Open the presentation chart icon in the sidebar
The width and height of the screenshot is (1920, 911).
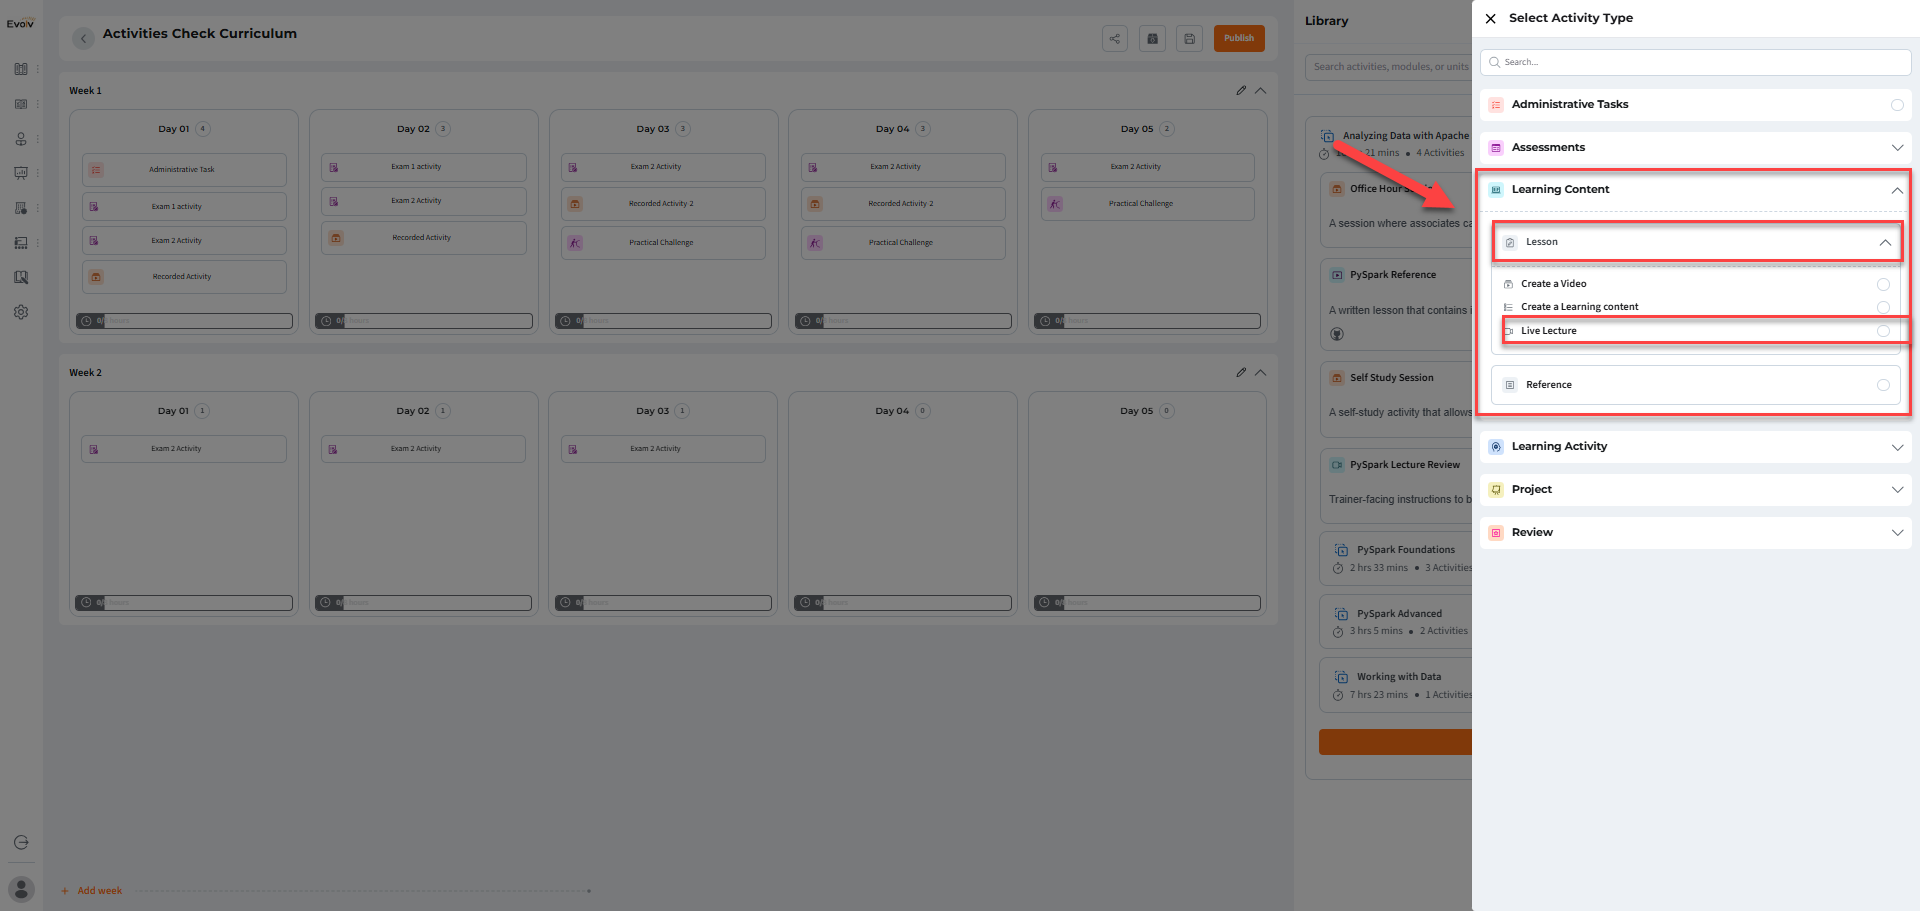point(21,173)
